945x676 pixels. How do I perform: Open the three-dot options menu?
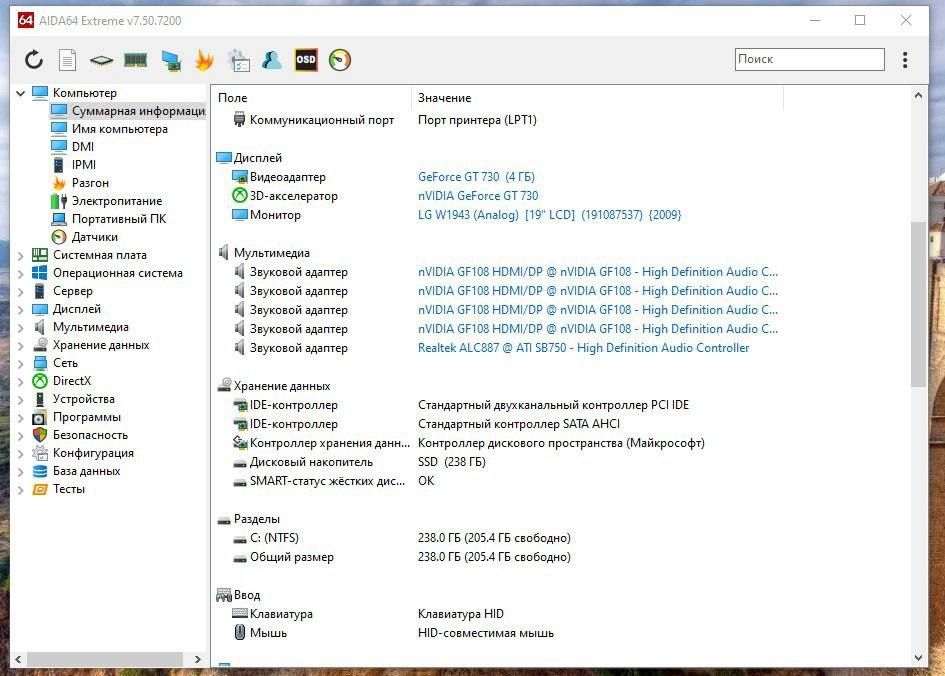click(x=905, y=60)
